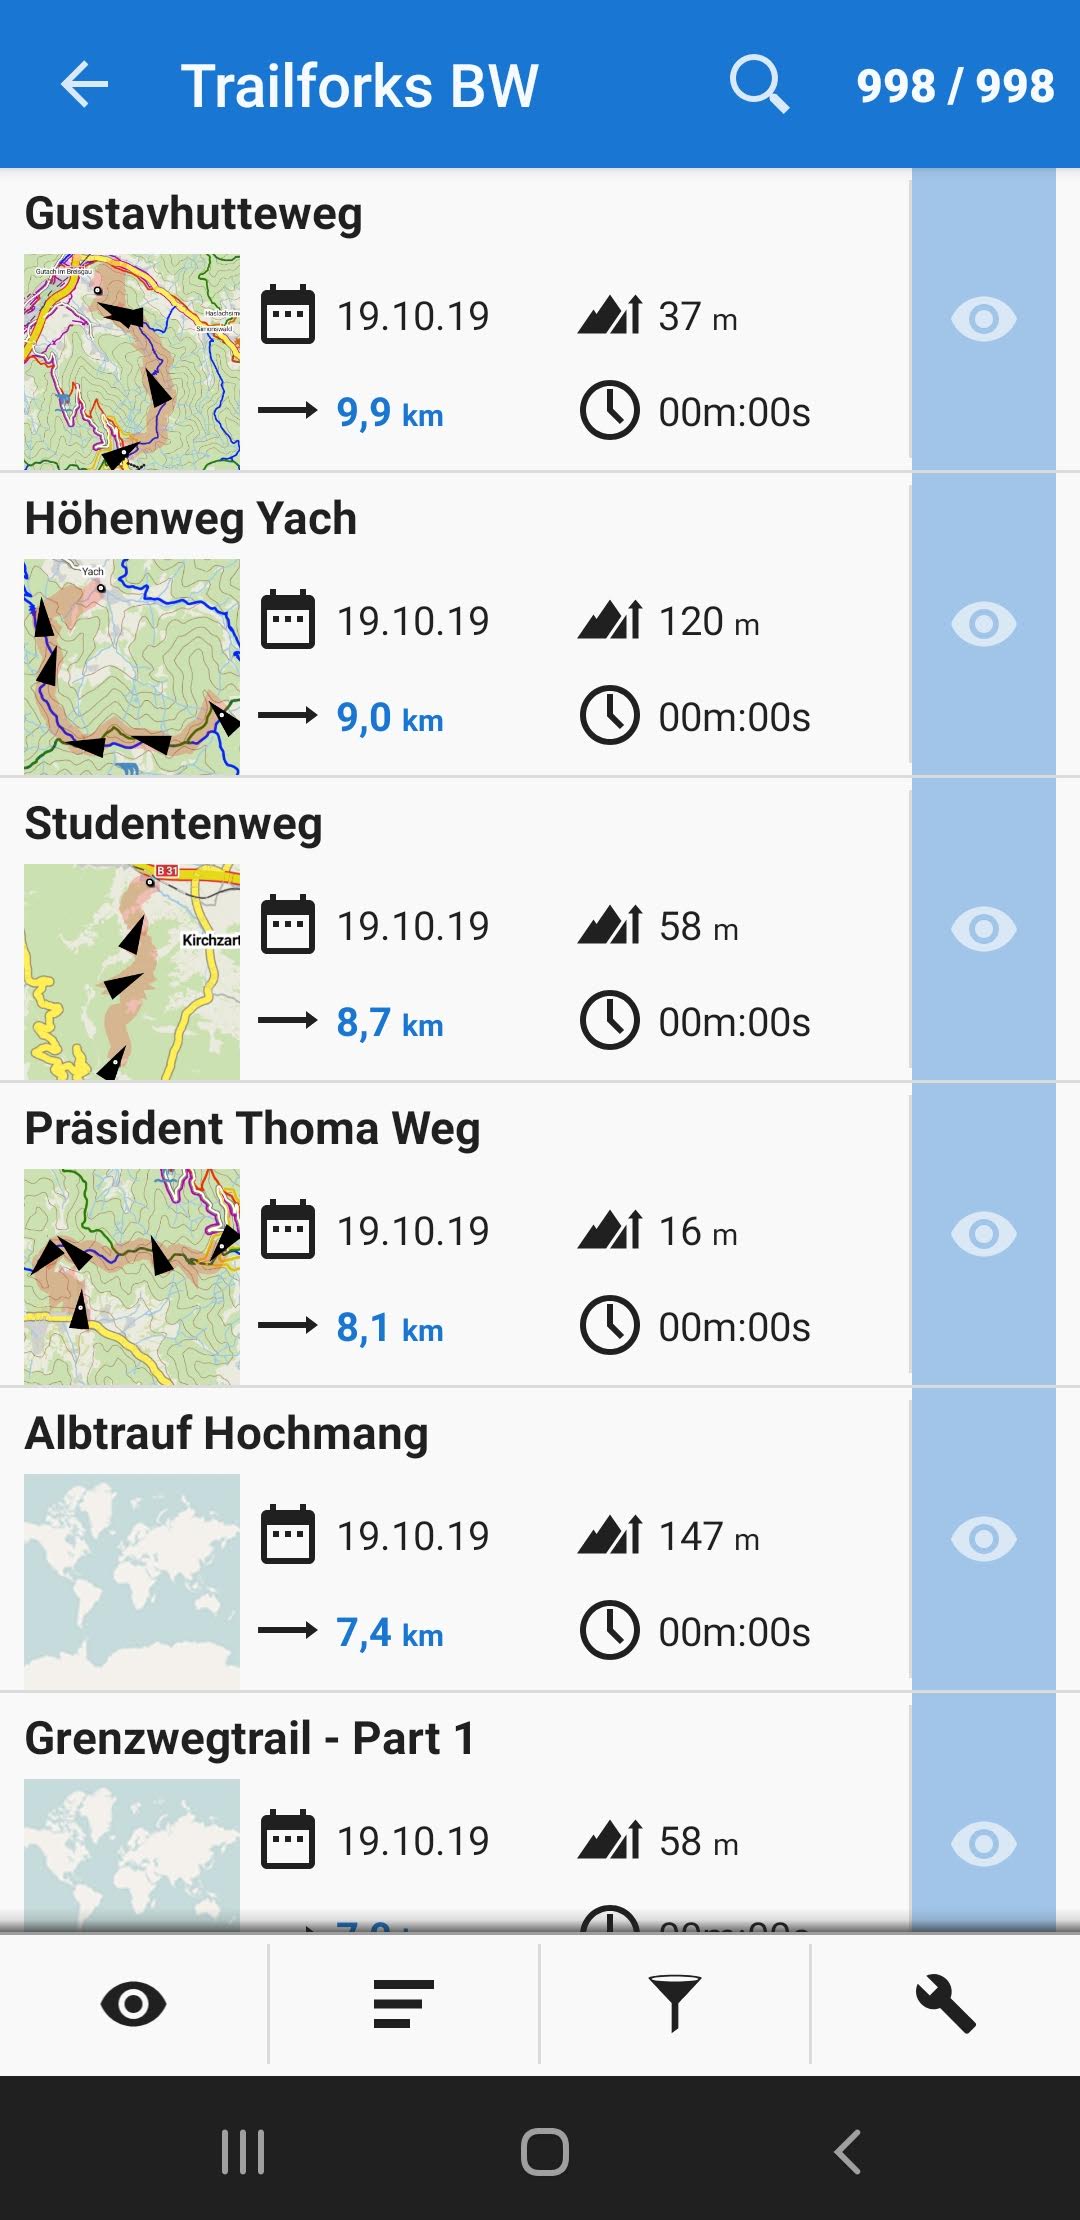This screenshot has width=1080, height=2220.
Task: Open the wrench tools icon
Action: tap(945, 2004)
